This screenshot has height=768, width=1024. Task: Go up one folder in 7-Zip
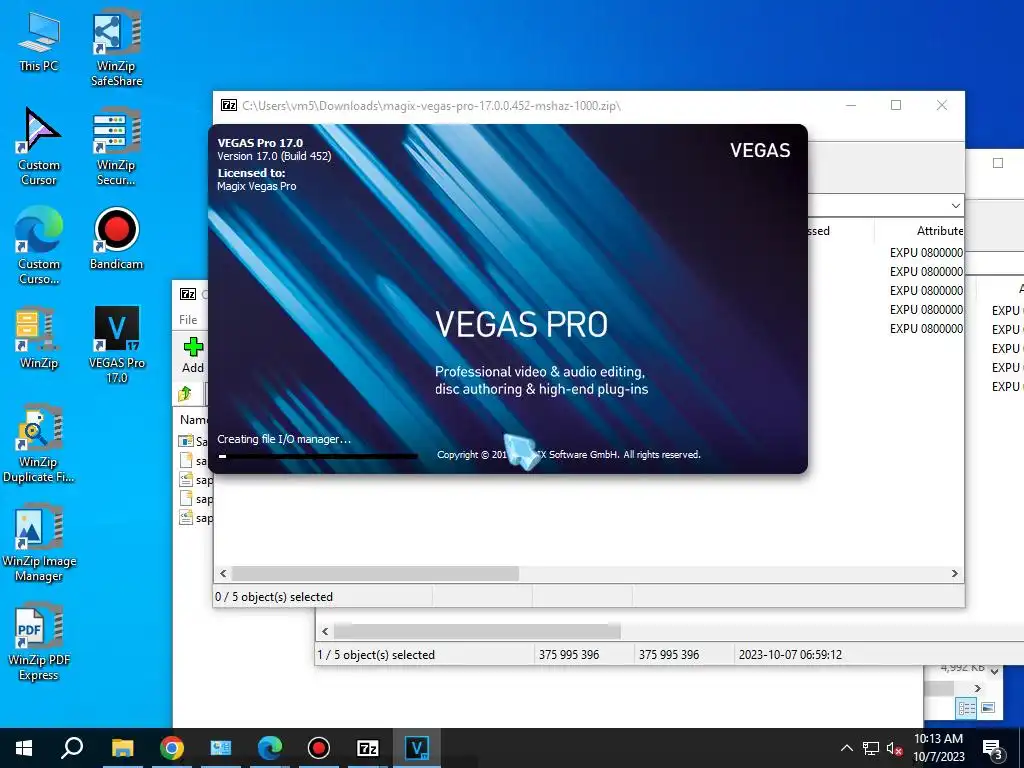[x=185, y=393]
